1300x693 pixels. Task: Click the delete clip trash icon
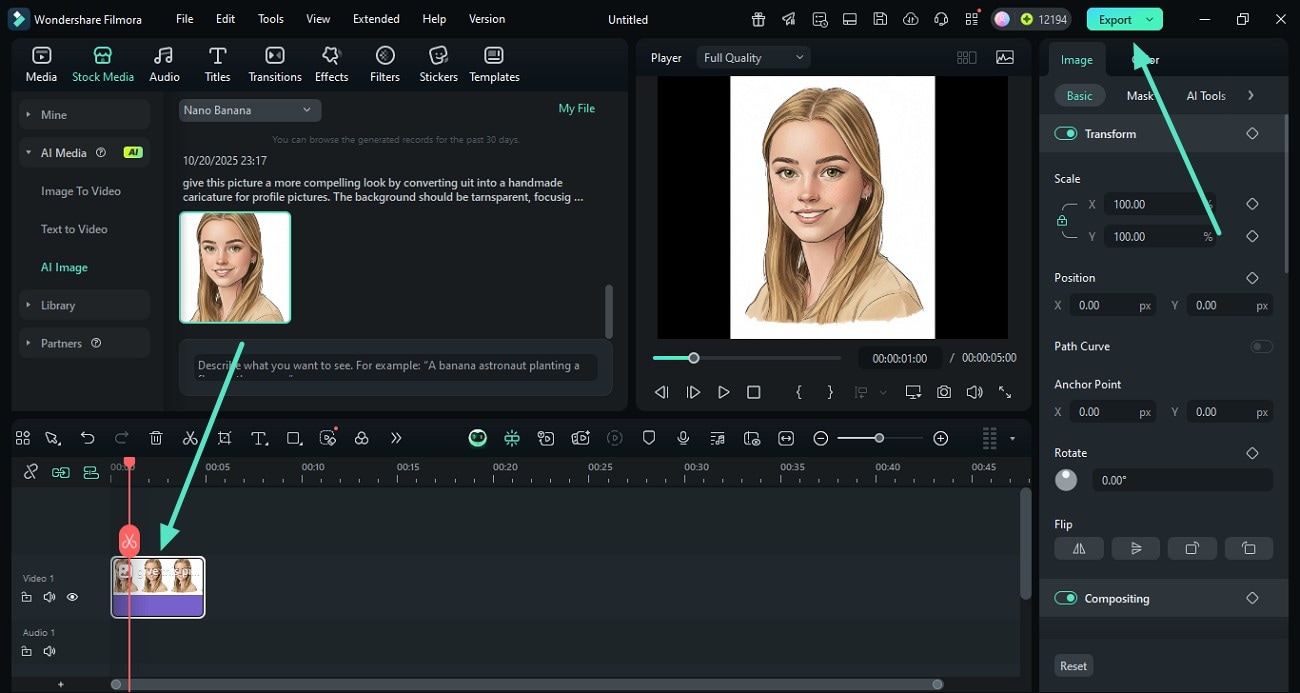click(x=156, y=437)
